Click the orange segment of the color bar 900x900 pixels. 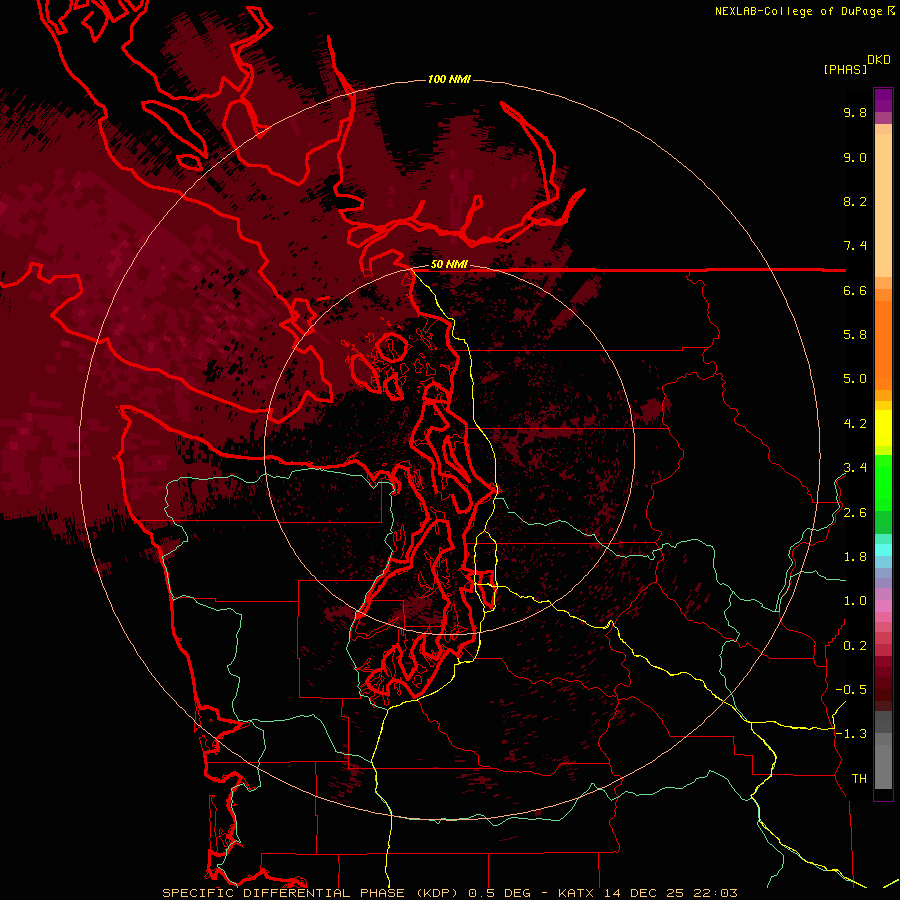(x=883, y=344)
